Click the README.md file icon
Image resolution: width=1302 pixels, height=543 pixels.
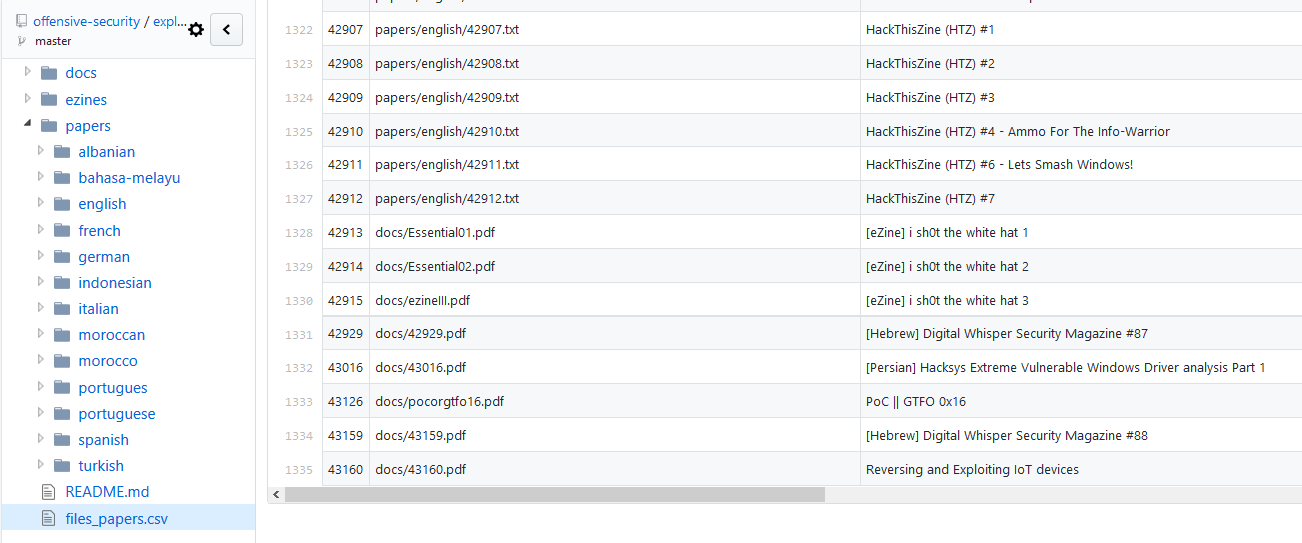pos(48,491)
